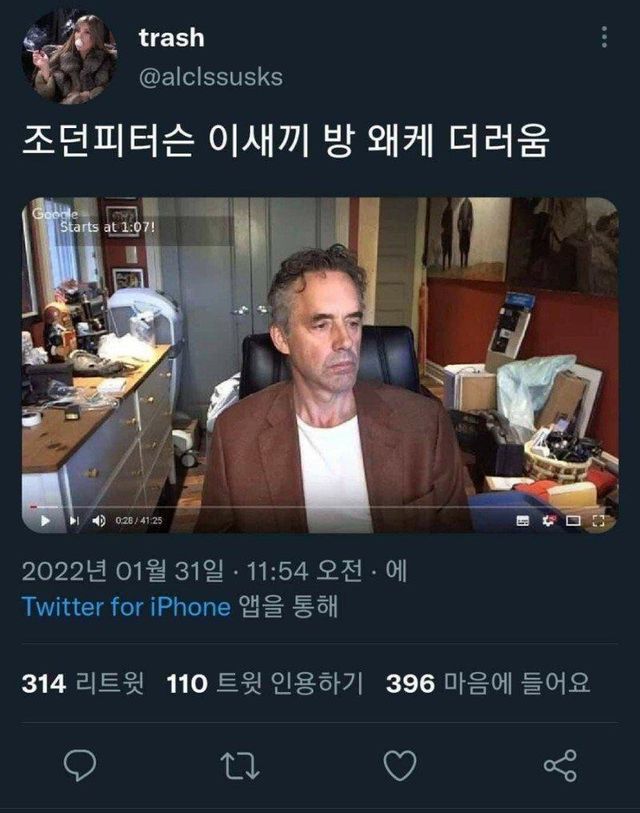Toggle subtitles captions icon in player
The width and height of the screenshot is (640, 813).
point(523,521)
